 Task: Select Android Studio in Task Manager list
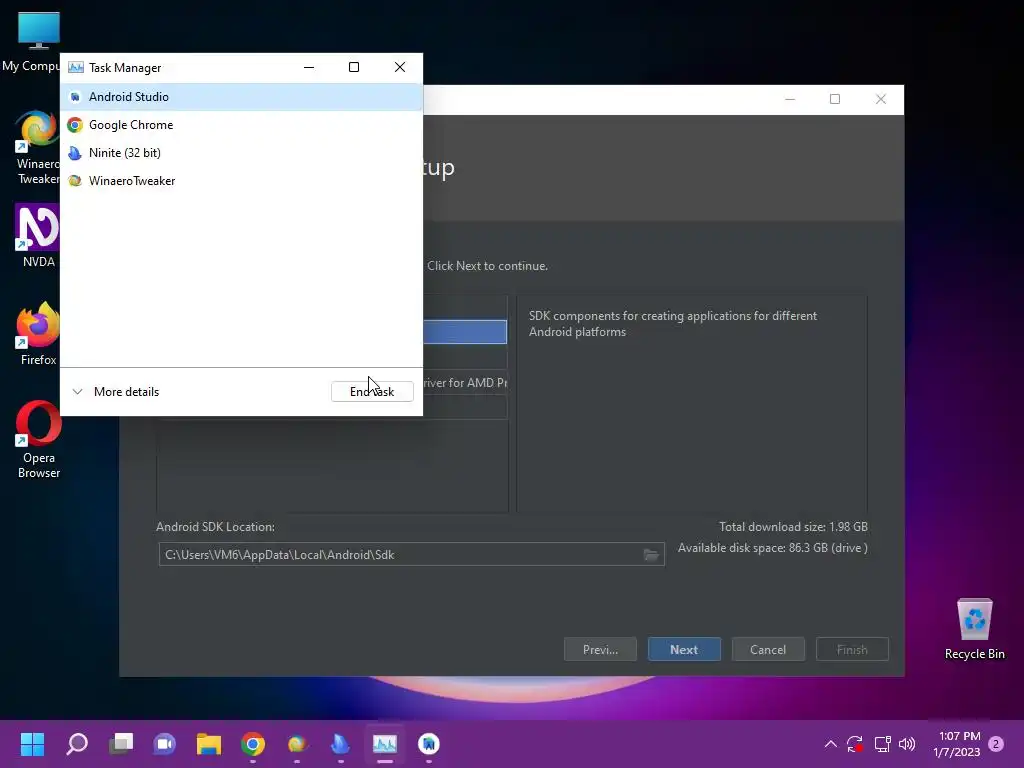pyautogui.click(x=242, y=97)
